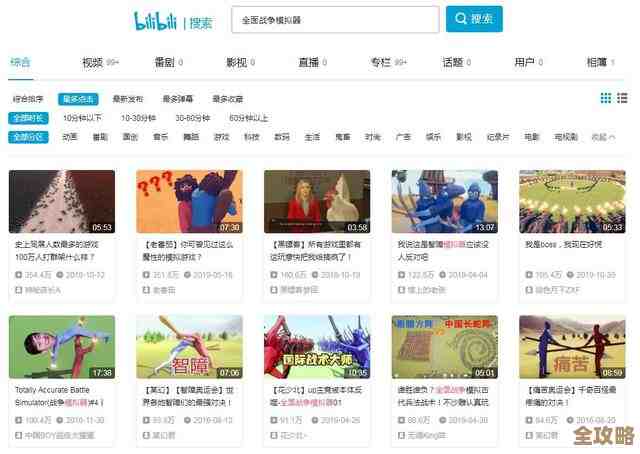Sort results by 最多收藏

[x=228, y=99]
